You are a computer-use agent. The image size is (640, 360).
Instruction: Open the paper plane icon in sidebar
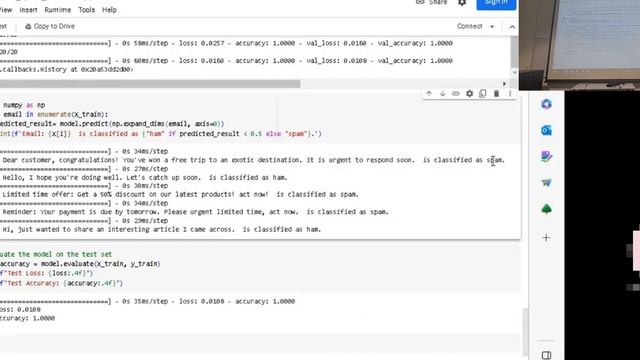(x=546, y=182)
